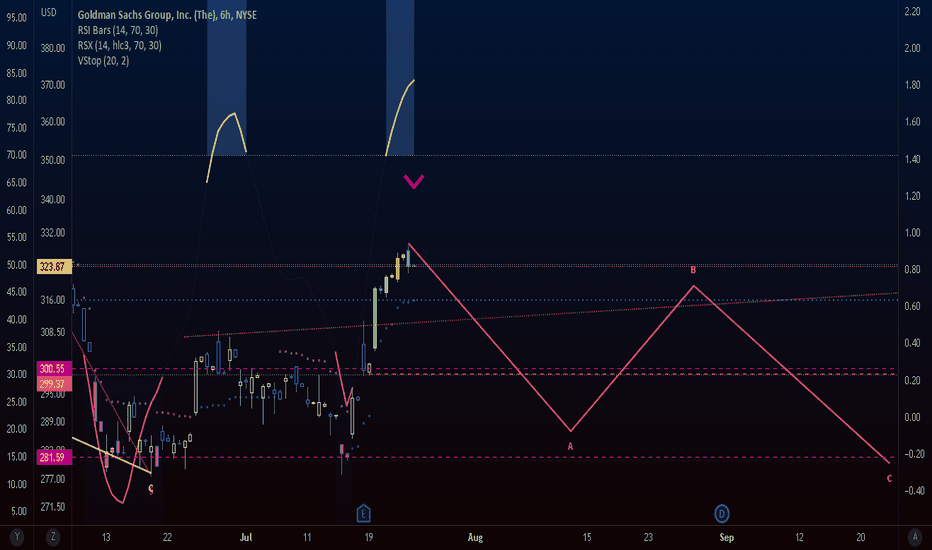Screen dimensions: 932x550
Task: Click the 299.37 price level label
Action: pyautogui.click(x=53, y=384)
